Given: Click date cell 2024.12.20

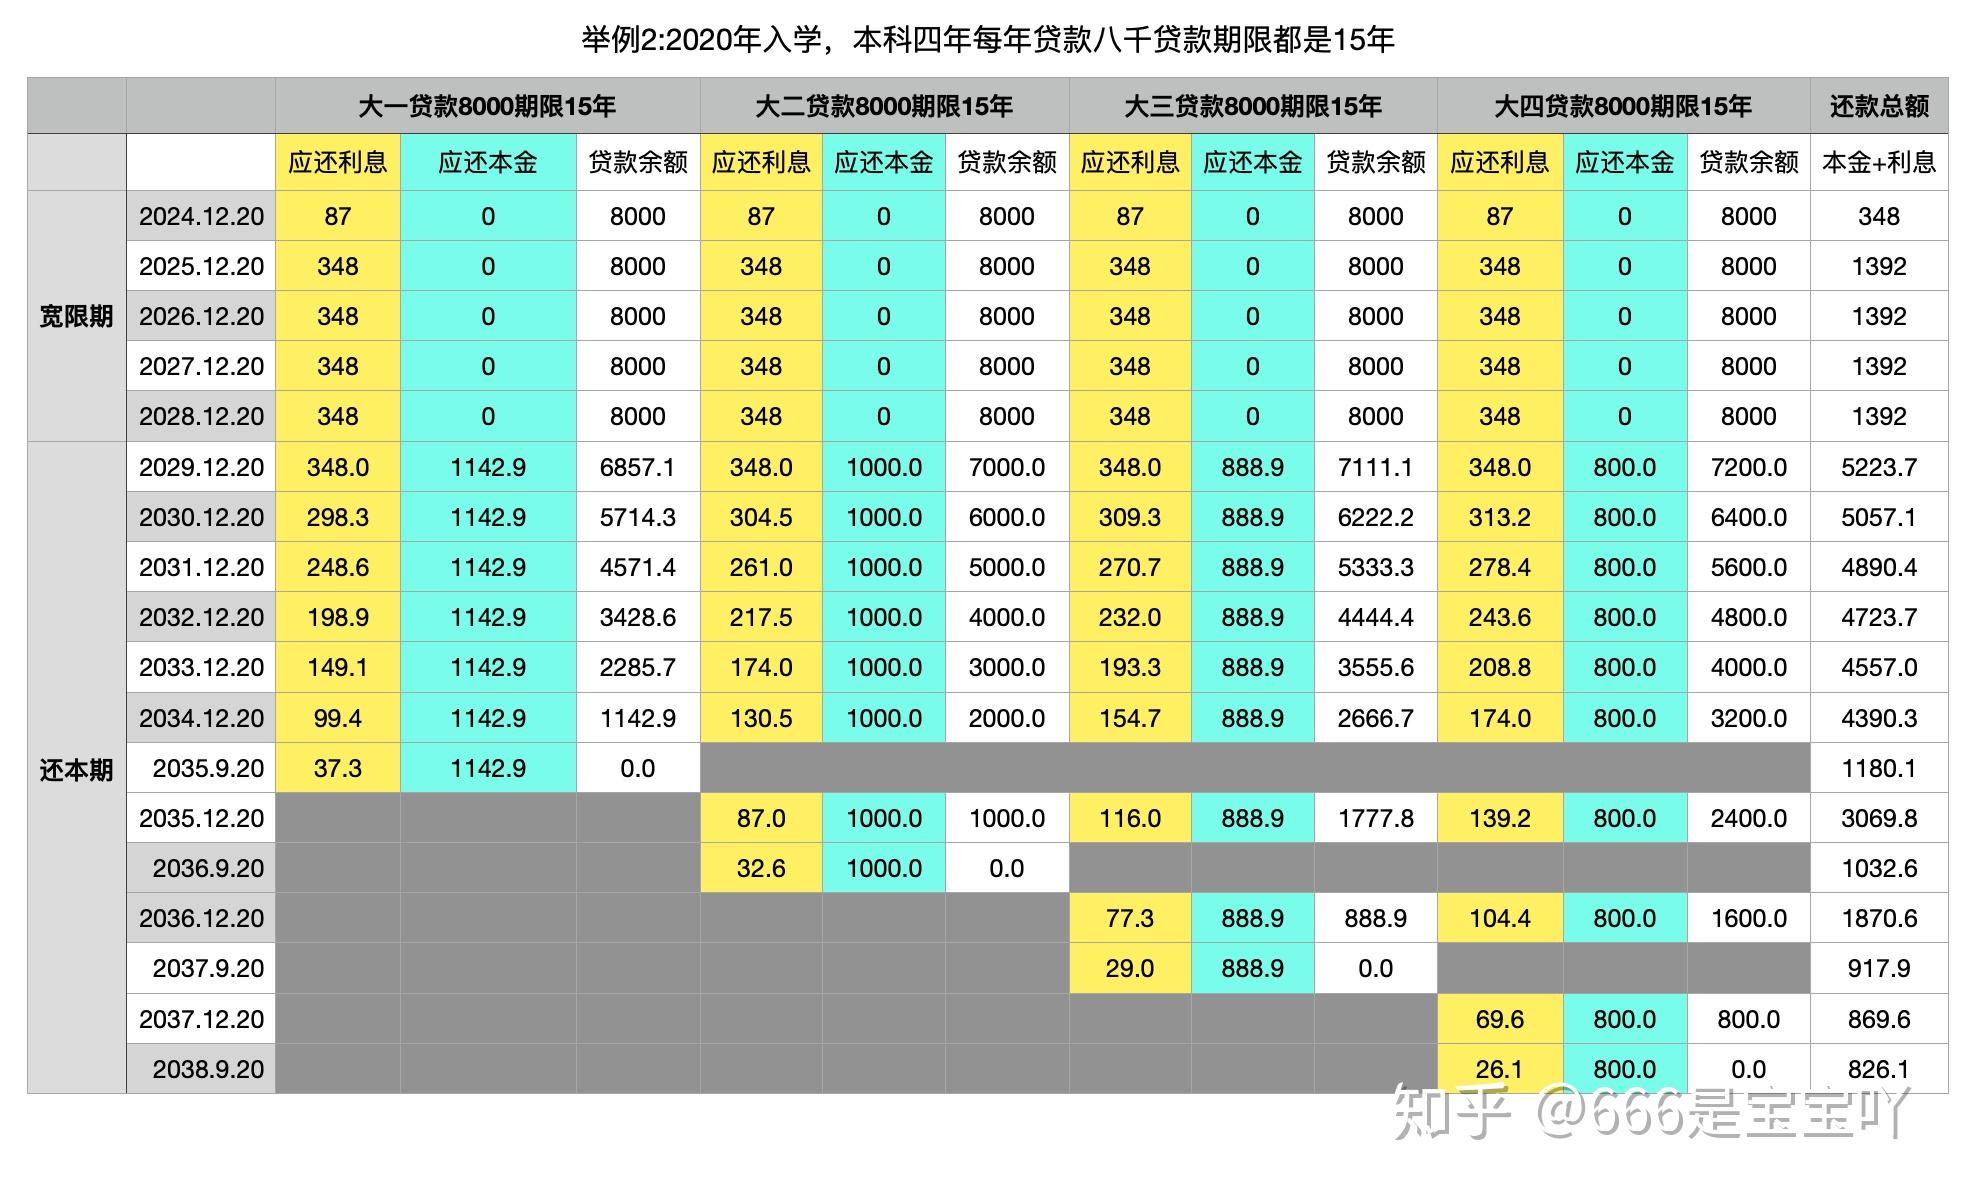Looking at the screenshot, I should (201, 216).
